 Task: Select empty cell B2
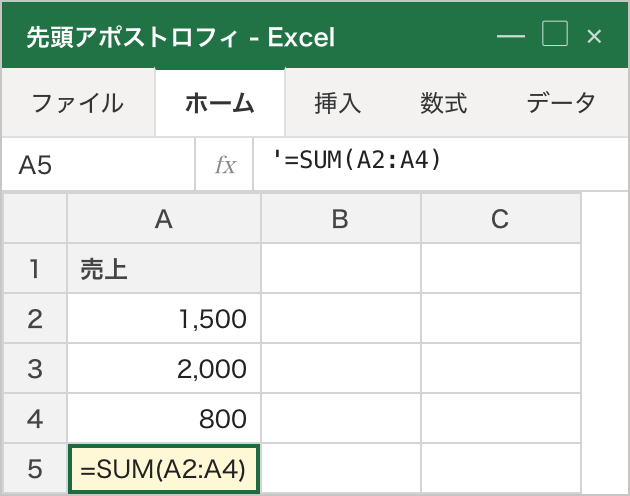click(x=341, y=318)
